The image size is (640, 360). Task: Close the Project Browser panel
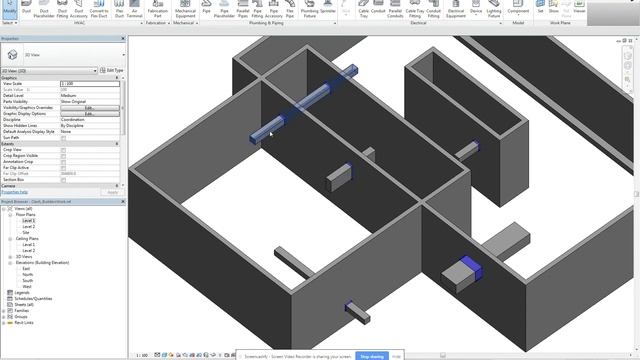click(123, 202)
